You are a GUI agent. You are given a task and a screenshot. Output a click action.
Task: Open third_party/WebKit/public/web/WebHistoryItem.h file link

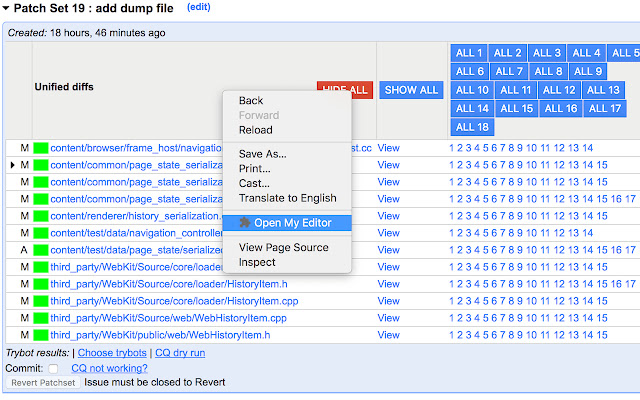[x=160, y=335]
